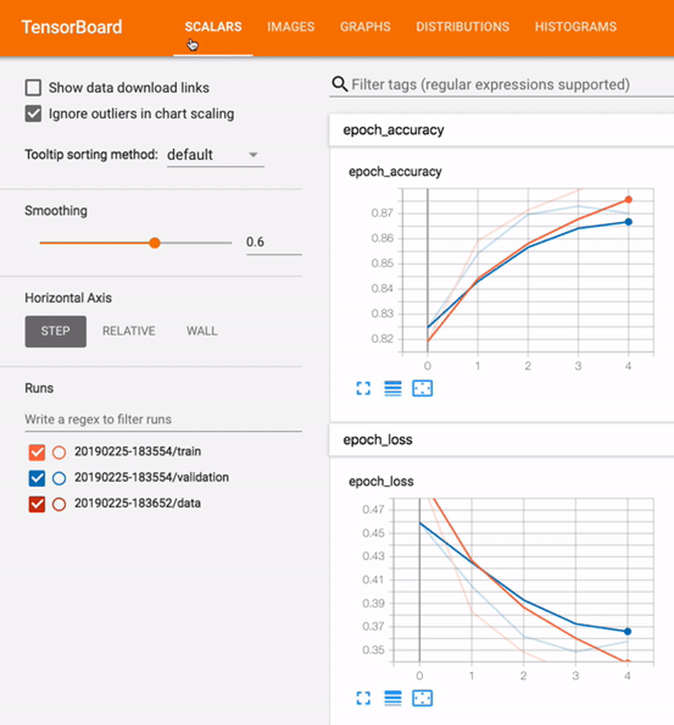Uncheck the 20190225-183554/validation run checkbox
This screenshot has height=725, width=674.
click(x=37, y=478)
